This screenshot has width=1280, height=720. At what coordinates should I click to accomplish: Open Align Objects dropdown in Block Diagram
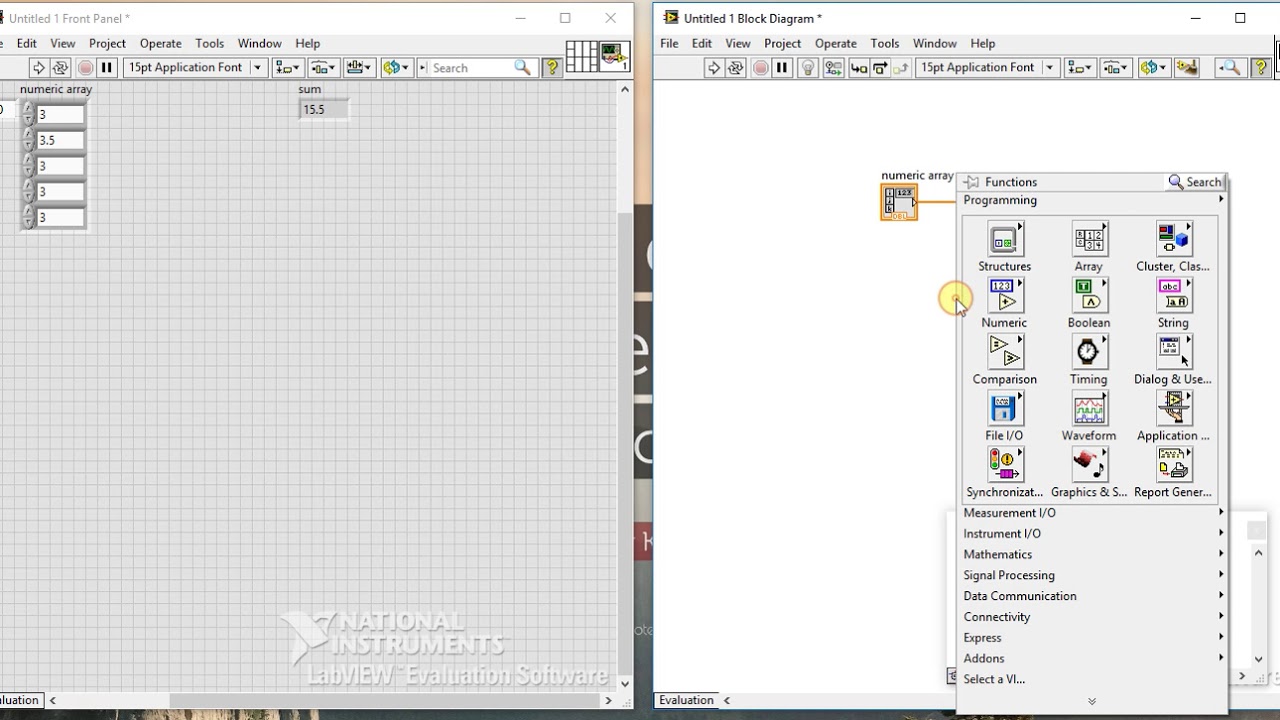(x=1080, y=68)
